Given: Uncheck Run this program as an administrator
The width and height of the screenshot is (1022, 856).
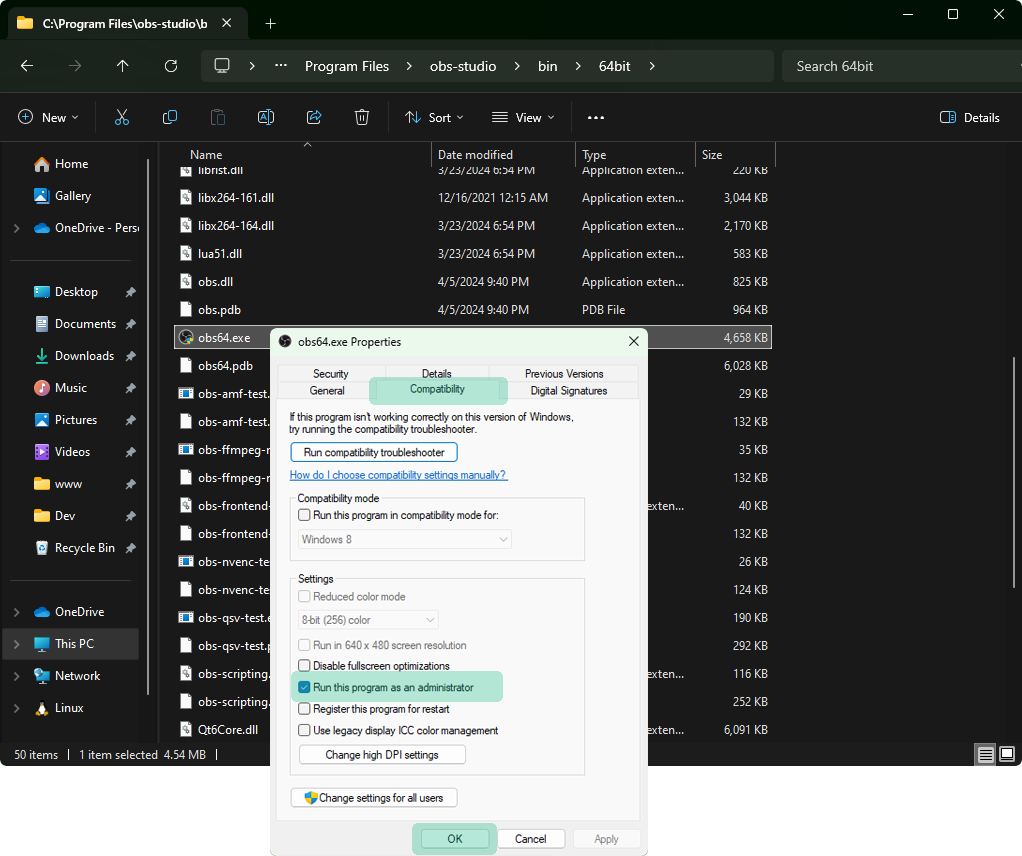Looking at the screenshot, I should [x=305, y=688].
